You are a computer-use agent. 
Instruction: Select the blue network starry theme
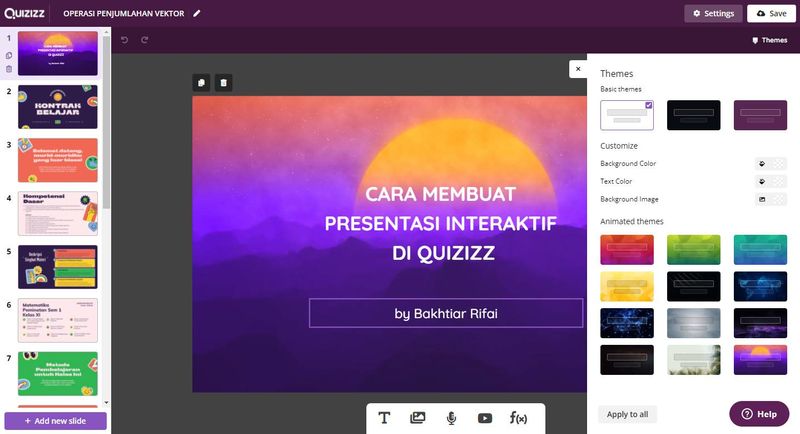pos(627,323)
